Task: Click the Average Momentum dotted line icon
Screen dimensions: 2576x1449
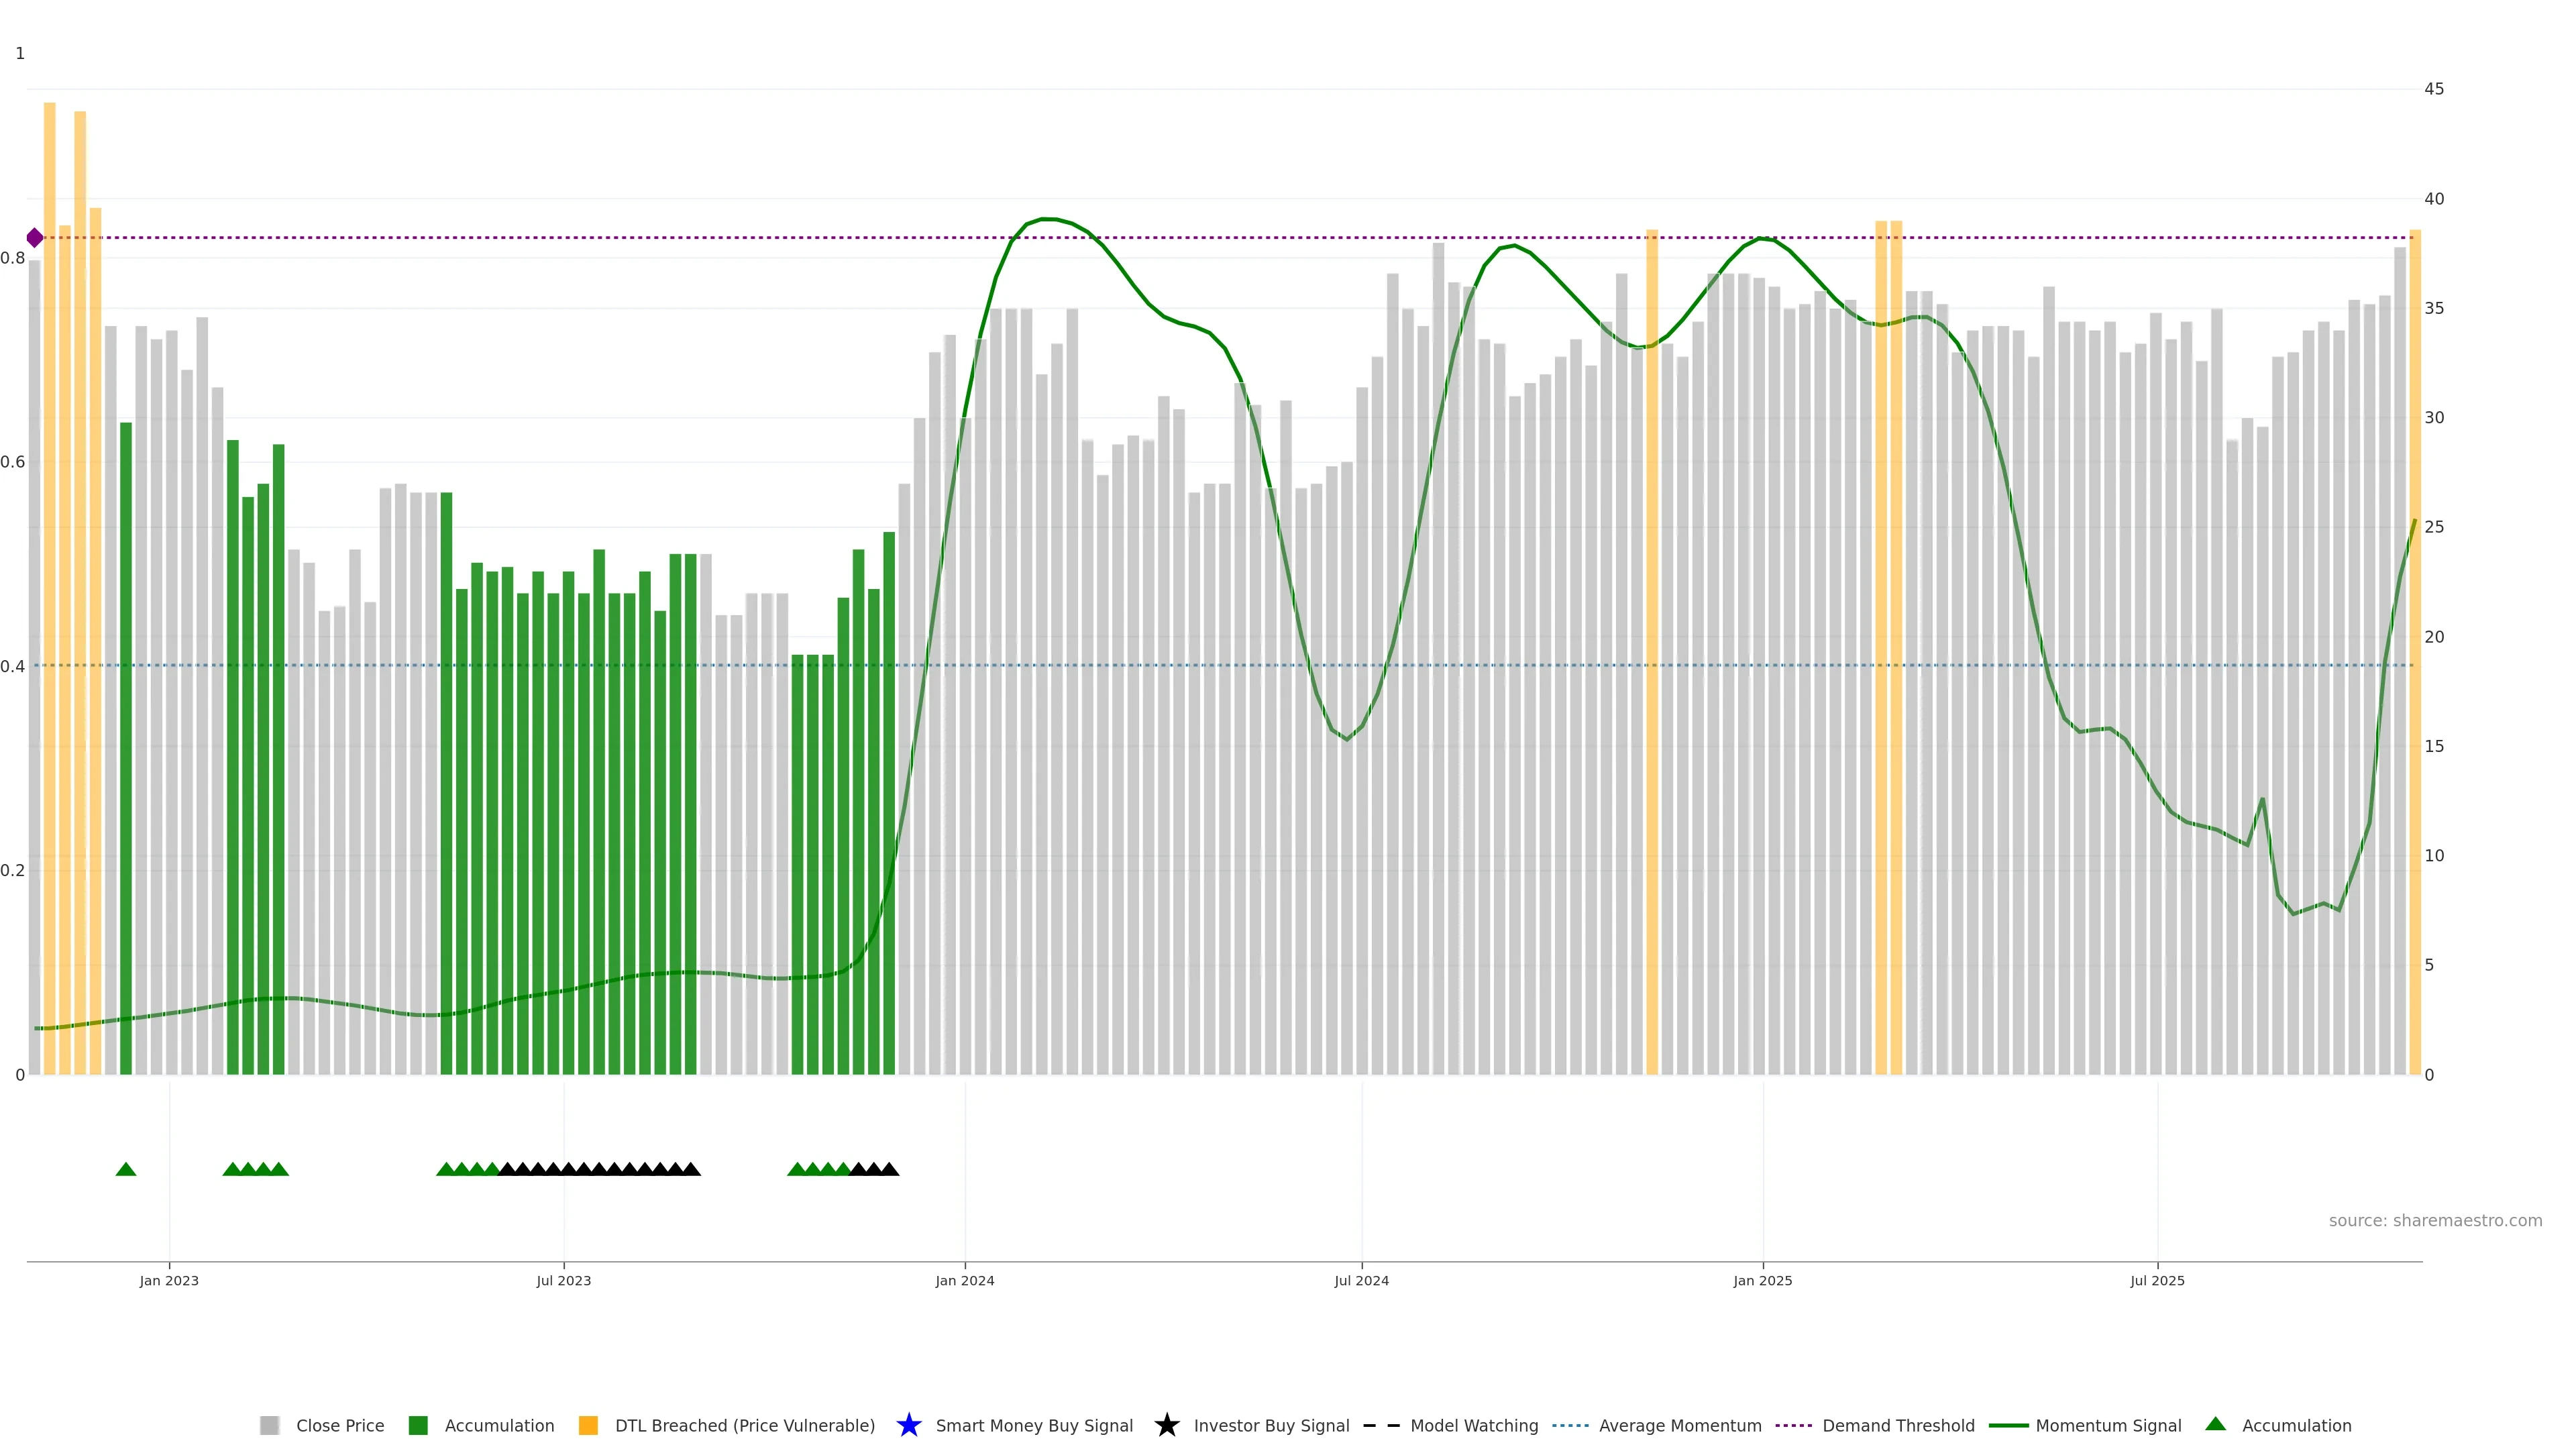Action: click(x=1570, y=1425)
